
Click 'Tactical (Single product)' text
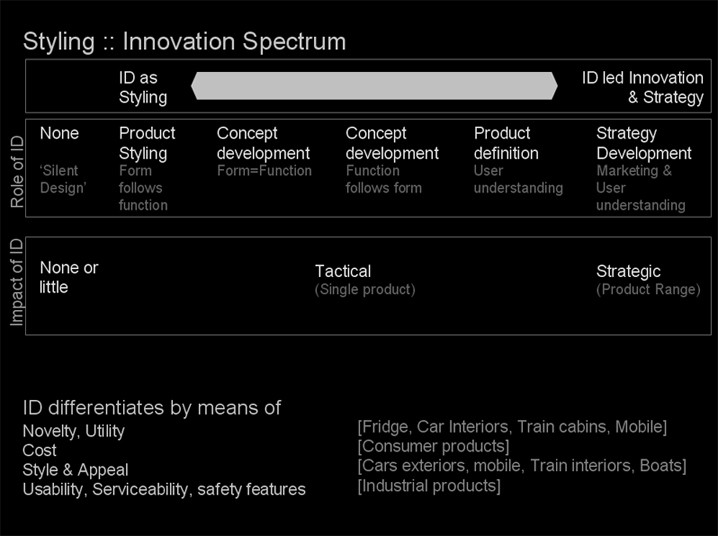pyautogui.click(x=364, y=279)
